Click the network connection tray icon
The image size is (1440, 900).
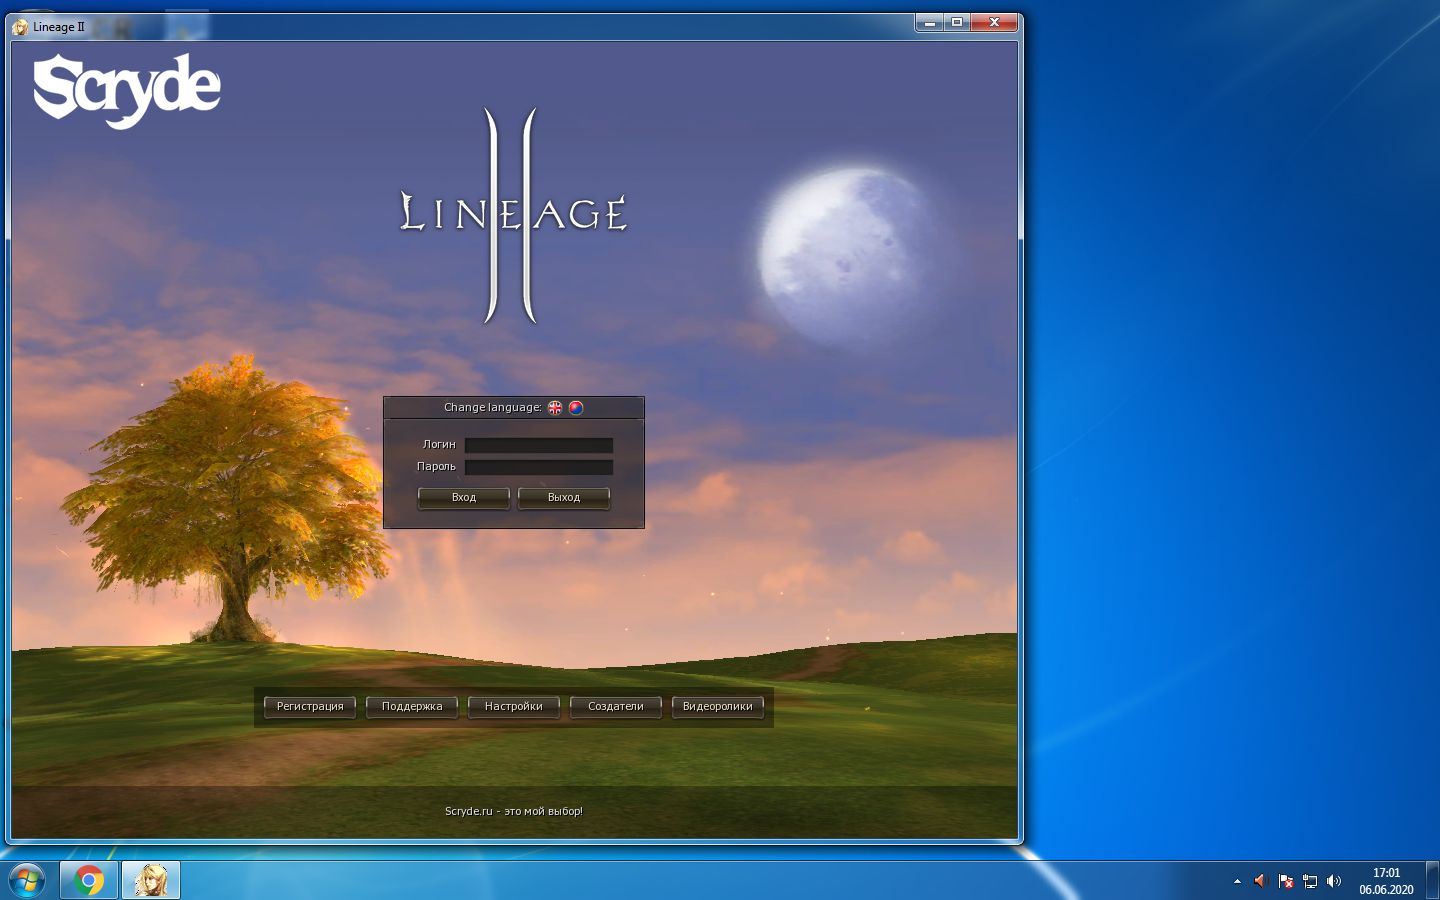[x=1310, y=881]
